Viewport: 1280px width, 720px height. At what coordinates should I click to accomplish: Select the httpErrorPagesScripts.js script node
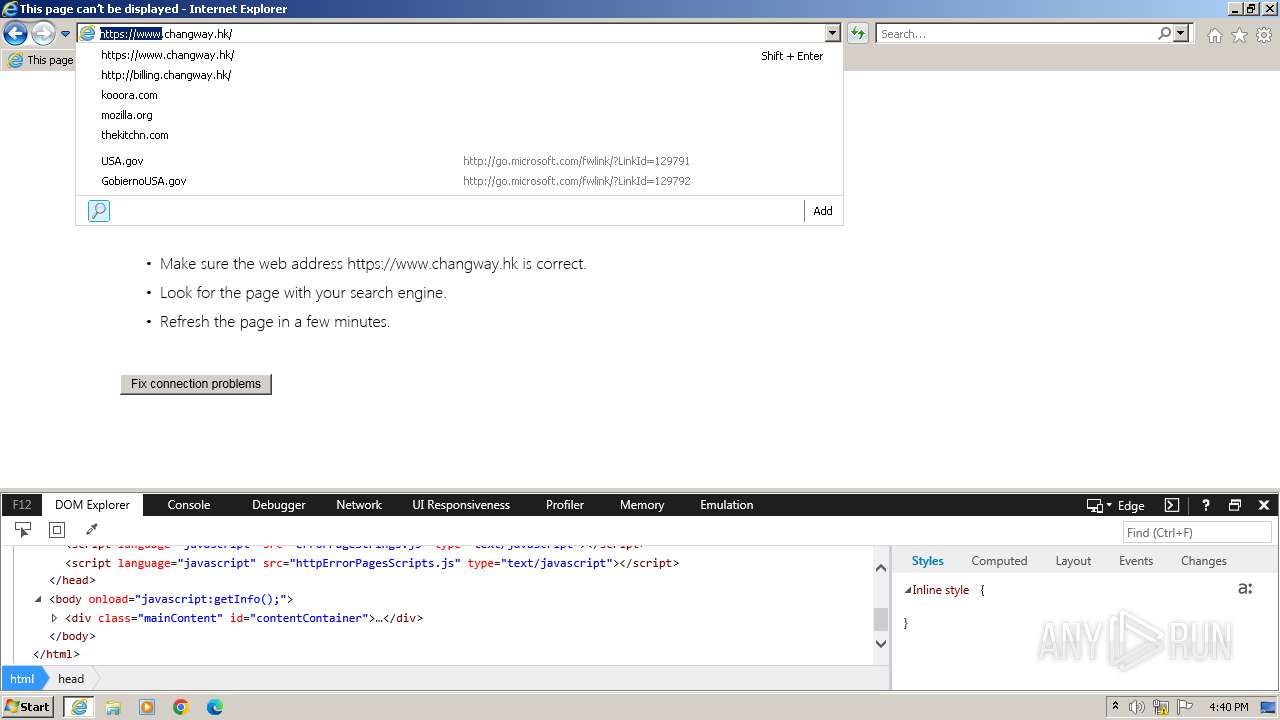pos(372,563)
